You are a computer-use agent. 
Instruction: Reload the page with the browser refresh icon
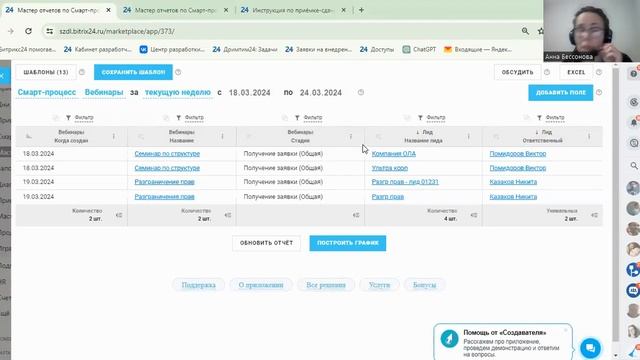coord(28,31)
